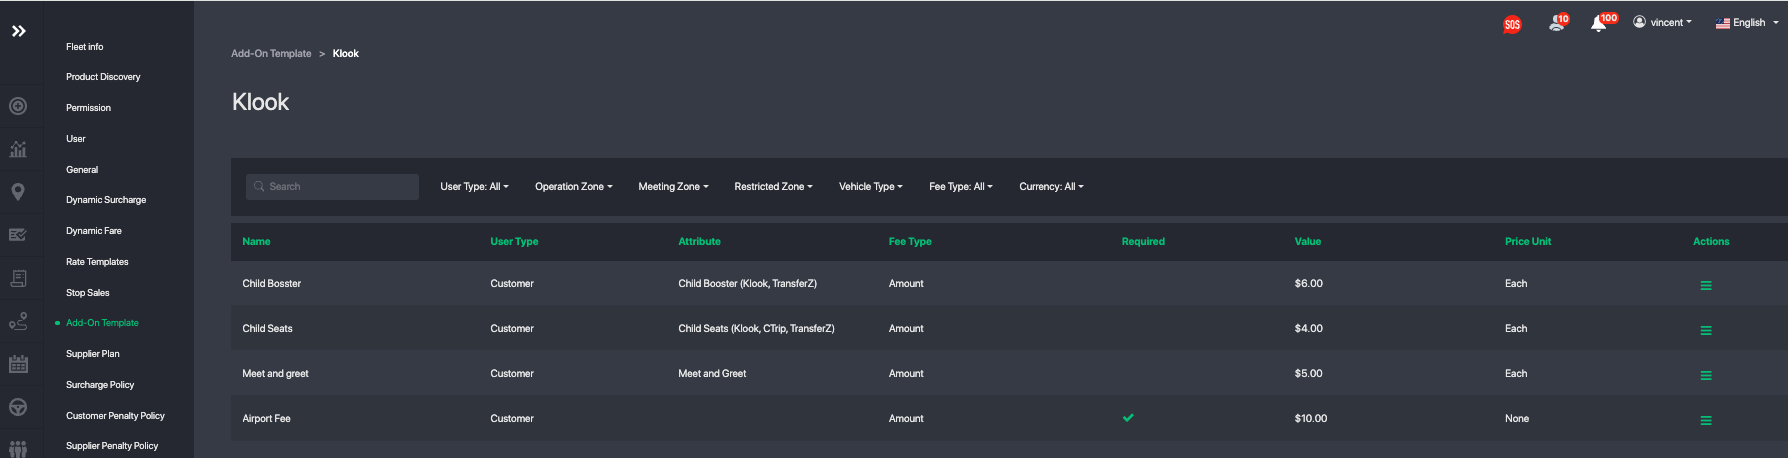Image resolution: width=1788 pixels, height=458 pixels.
Task: Click the Price Unit column header
Action: [x=1528, y=241]
